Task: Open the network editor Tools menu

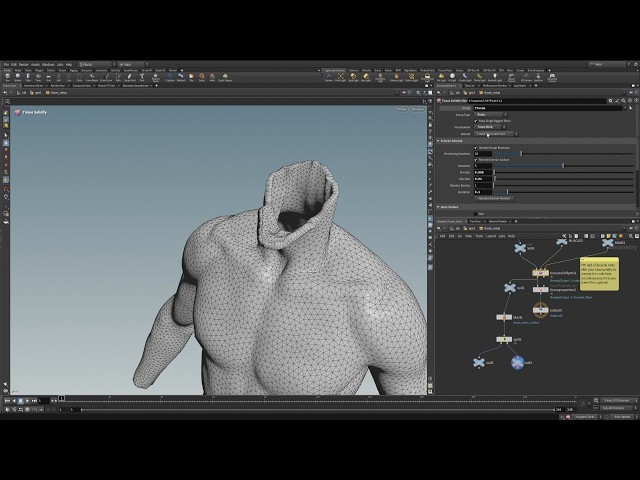Action: 479,236
